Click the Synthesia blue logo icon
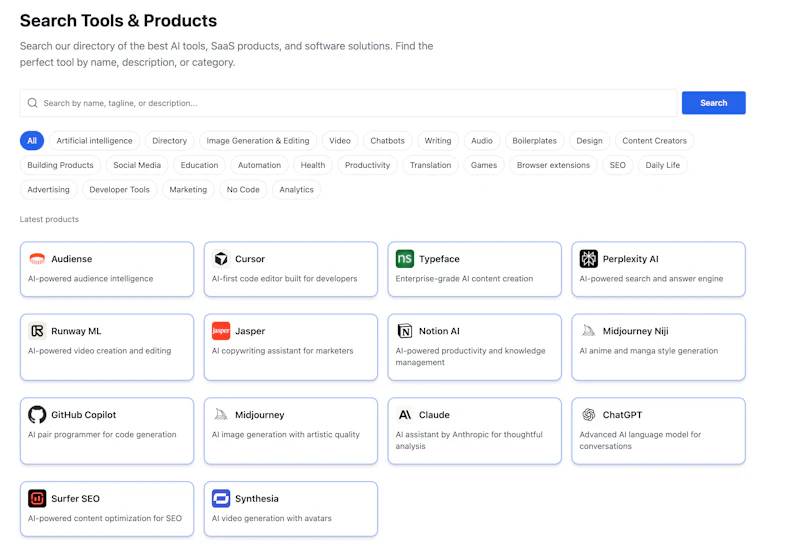 tap(221, 498)
